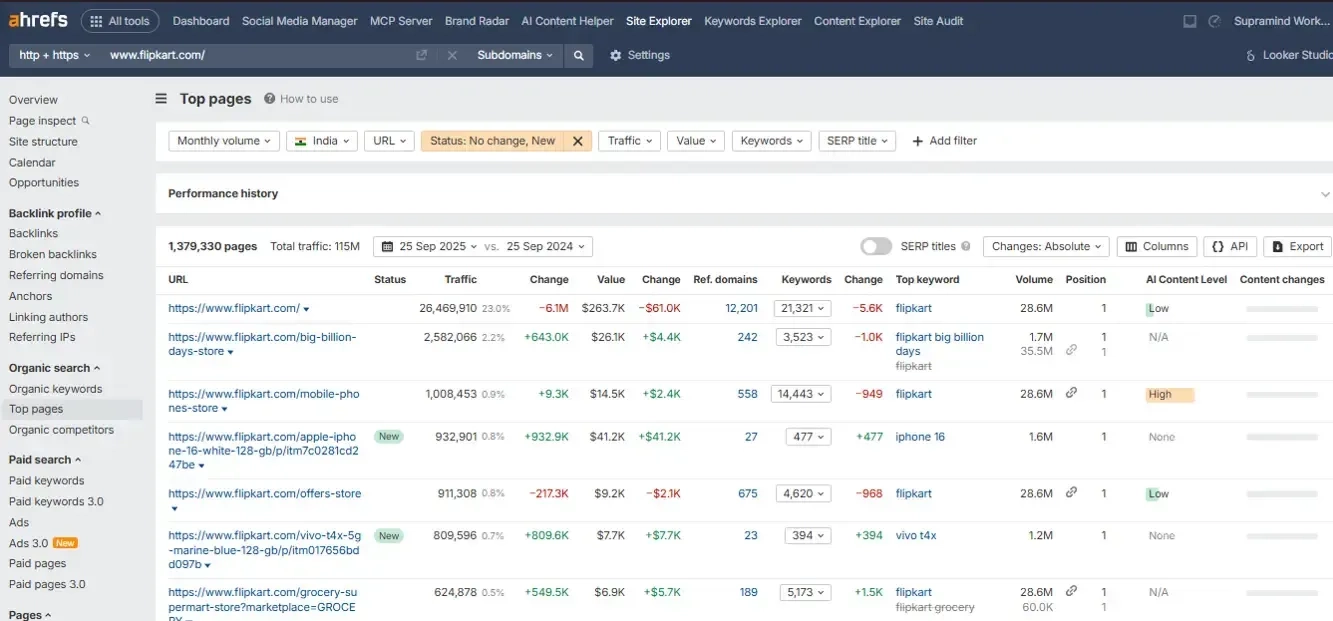Viewport: 1333px width, 621px height.
Task: Open the How to use help
Action: coord(301,99)
